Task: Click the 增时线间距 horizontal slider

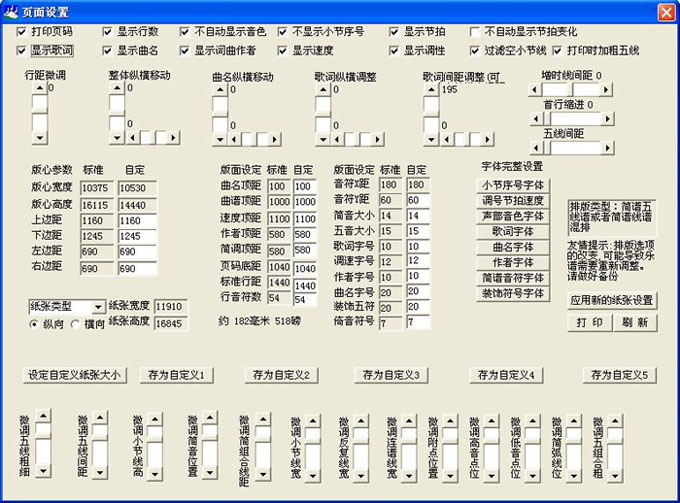Action: (578, 88)
